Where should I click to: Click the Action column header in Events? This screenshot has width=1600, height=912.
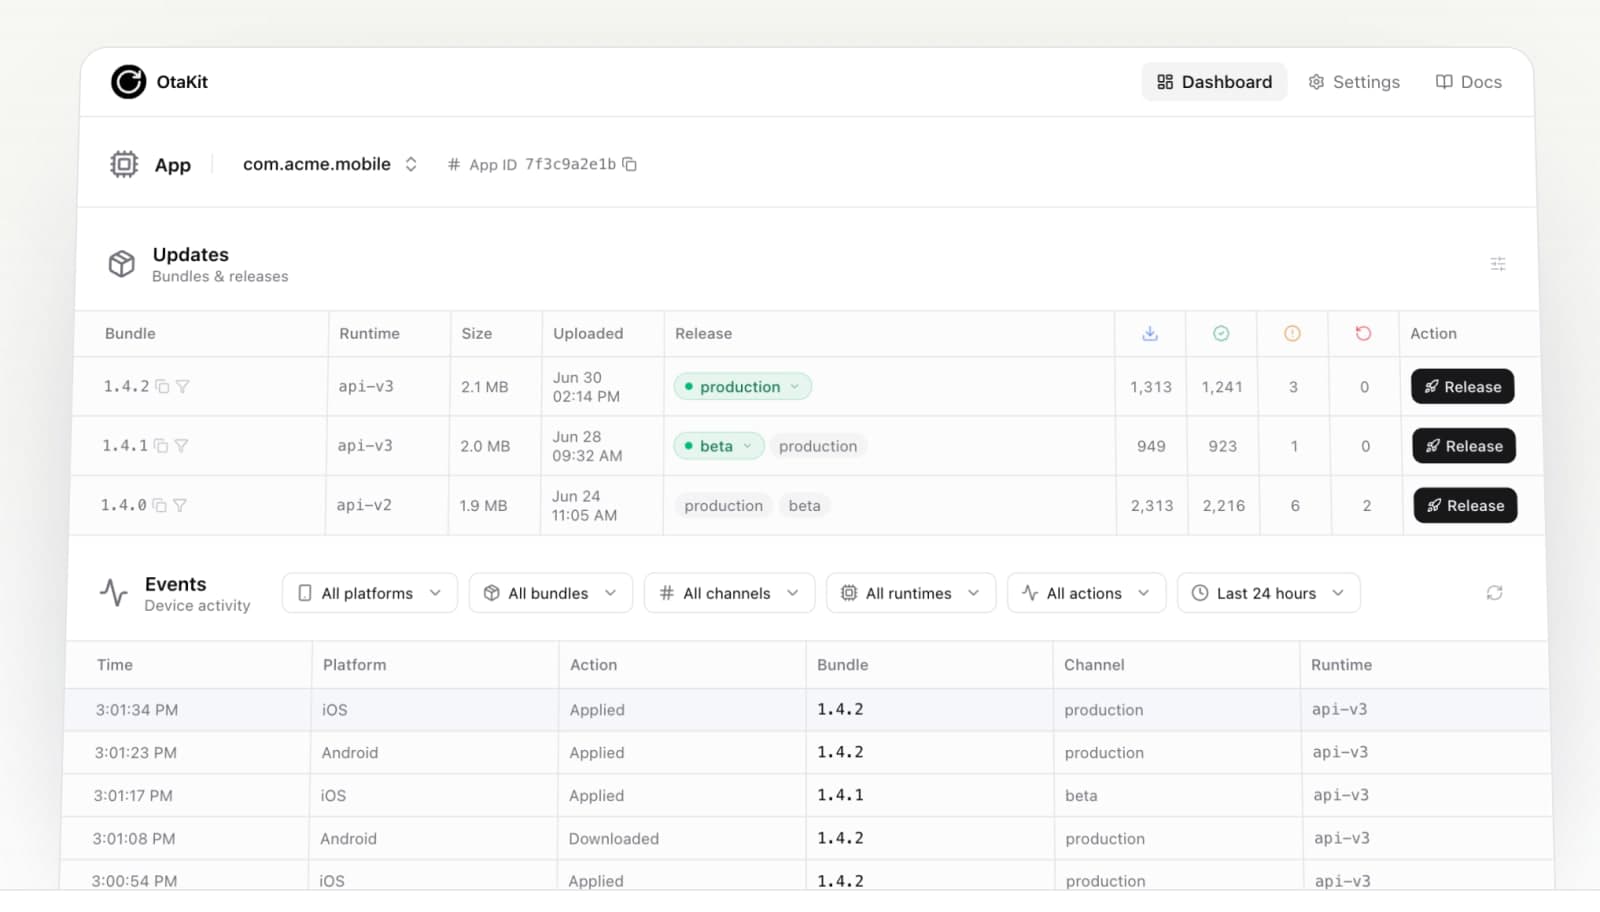pos(593,665)
